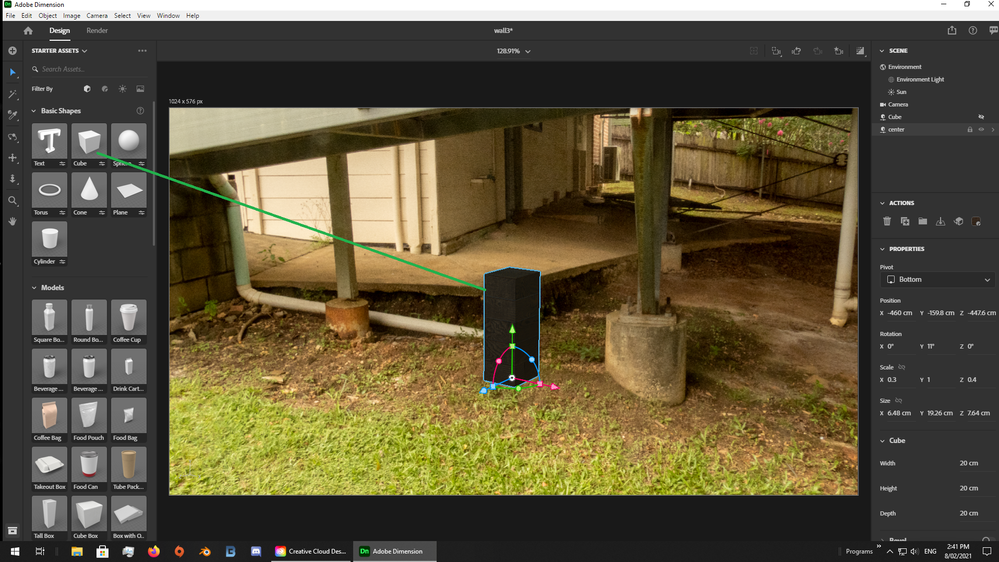
Task: Click the last Actions material swatch icon
Action: pyautogui.click(x=976, y=221)
